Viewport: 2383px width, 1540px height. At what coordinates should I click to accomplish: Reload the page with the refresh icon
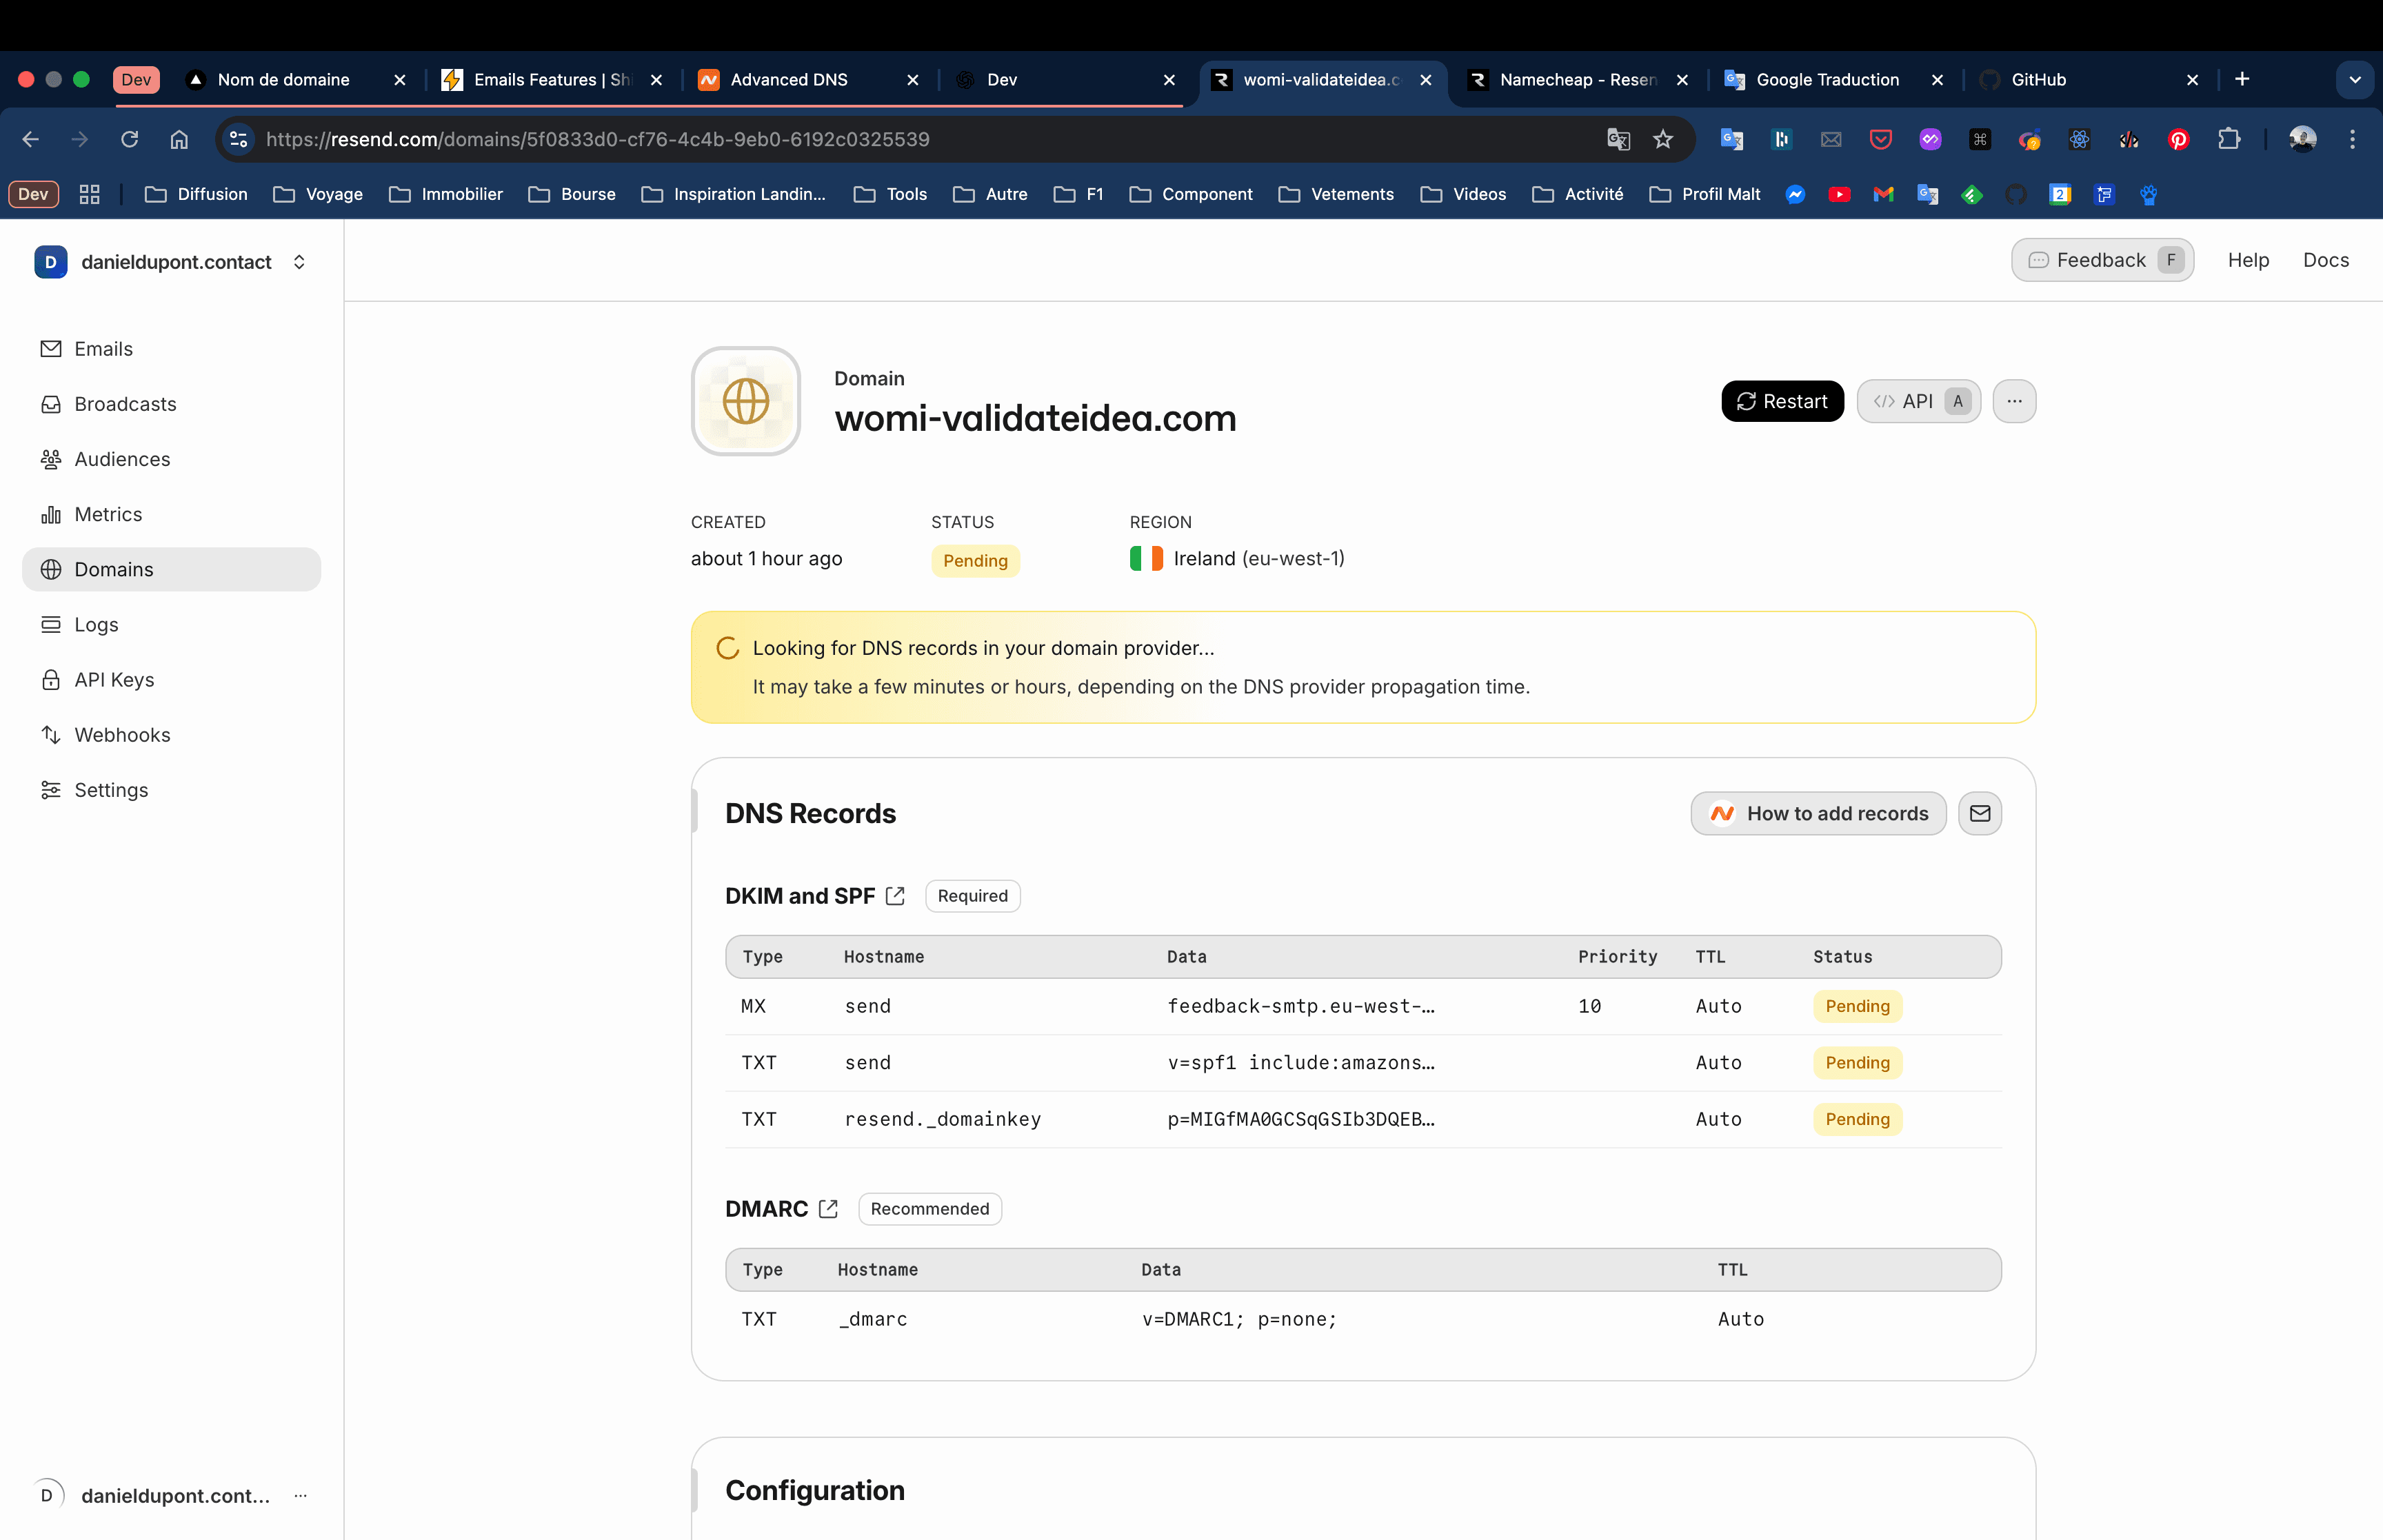pyautogui.click(x=129, y=139)
